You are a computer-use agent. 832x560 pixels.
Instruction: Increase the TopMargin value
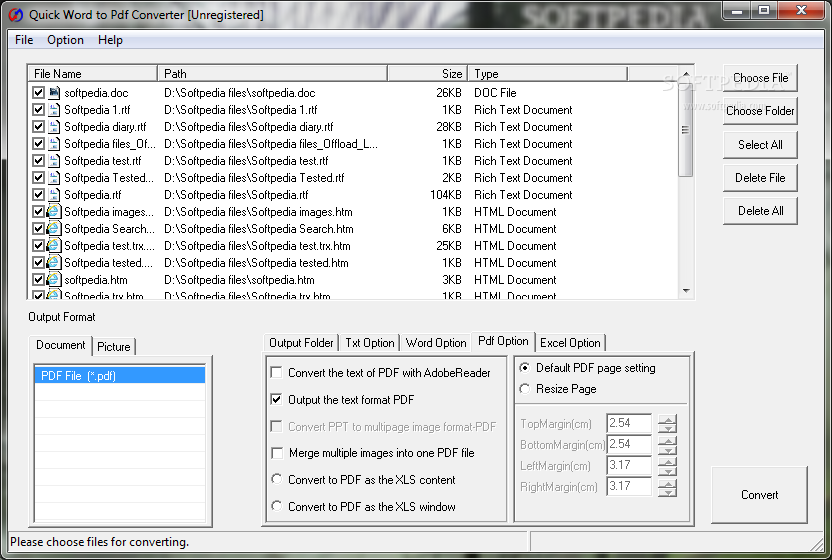pyautogui.click(x=668, y=419)
